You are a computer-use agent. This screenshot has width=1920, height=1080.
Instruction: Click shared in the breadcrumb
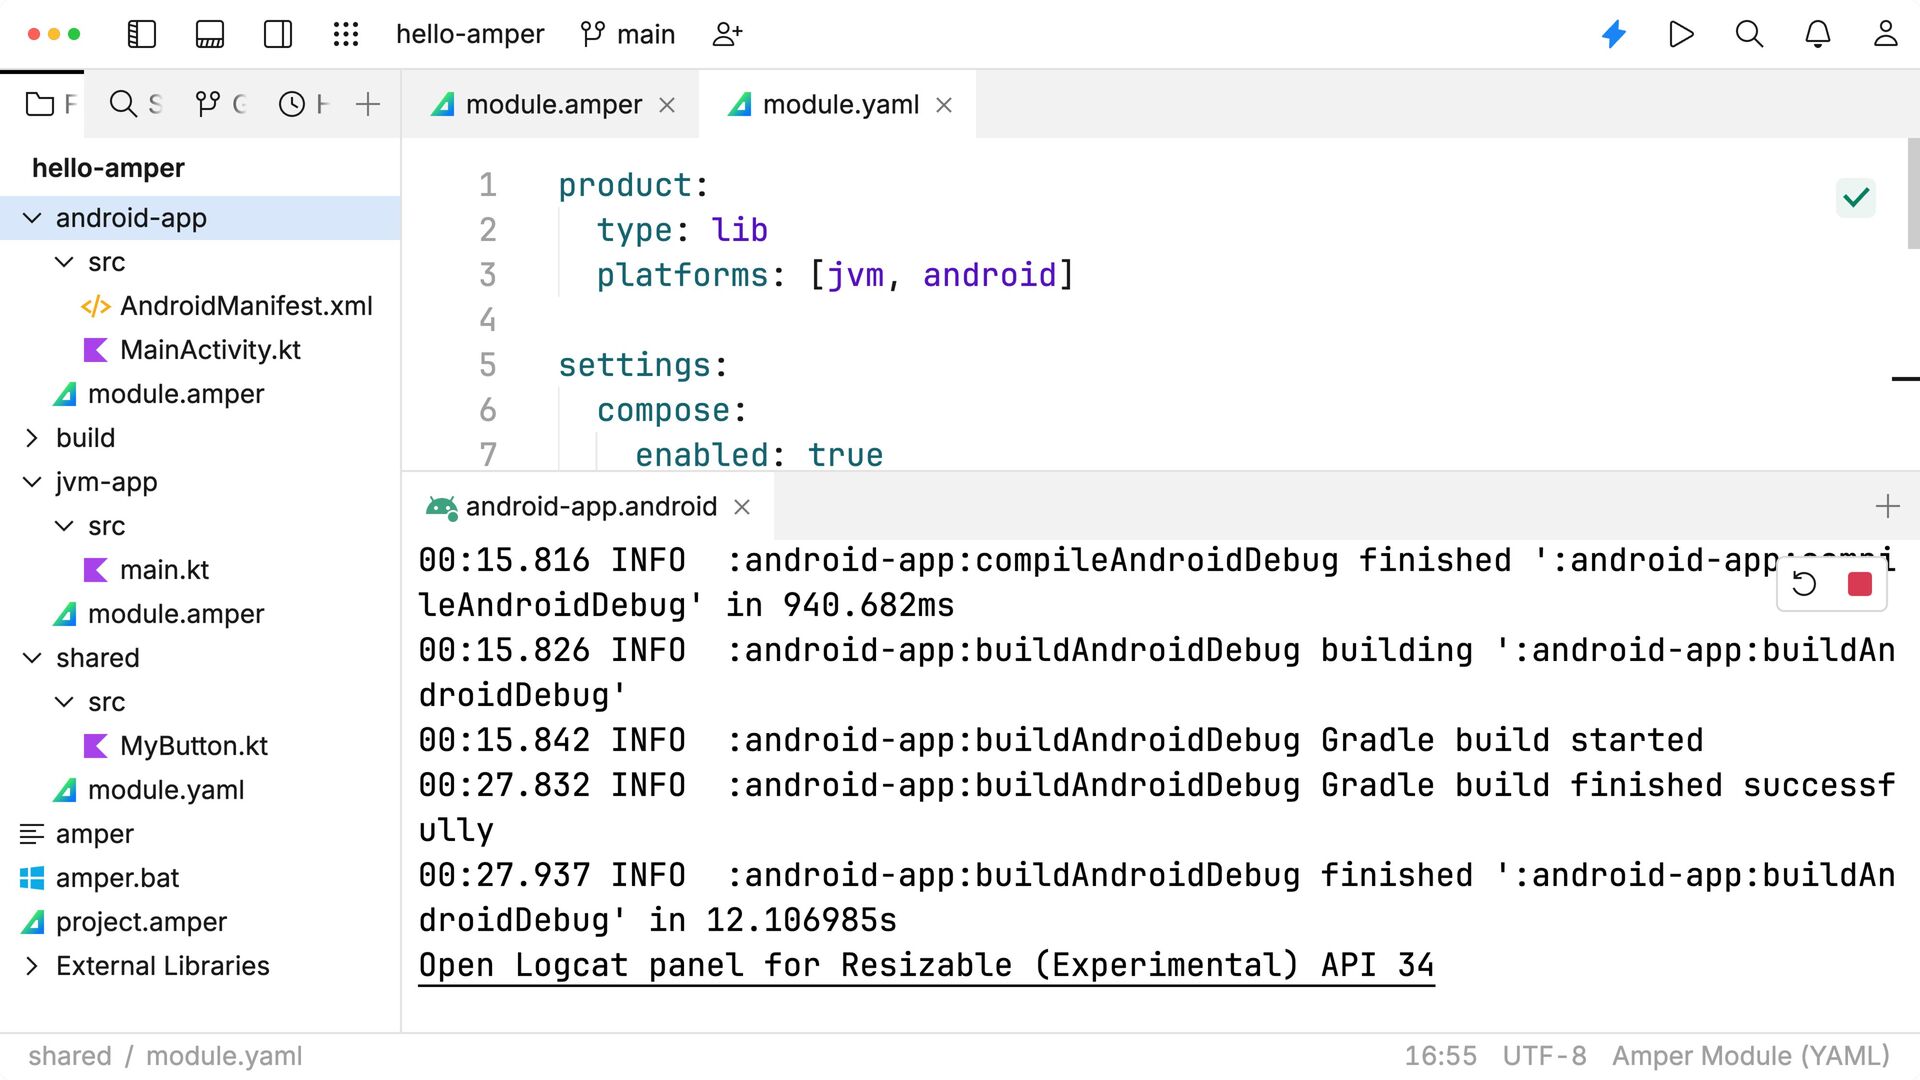tap(70, 1056)
